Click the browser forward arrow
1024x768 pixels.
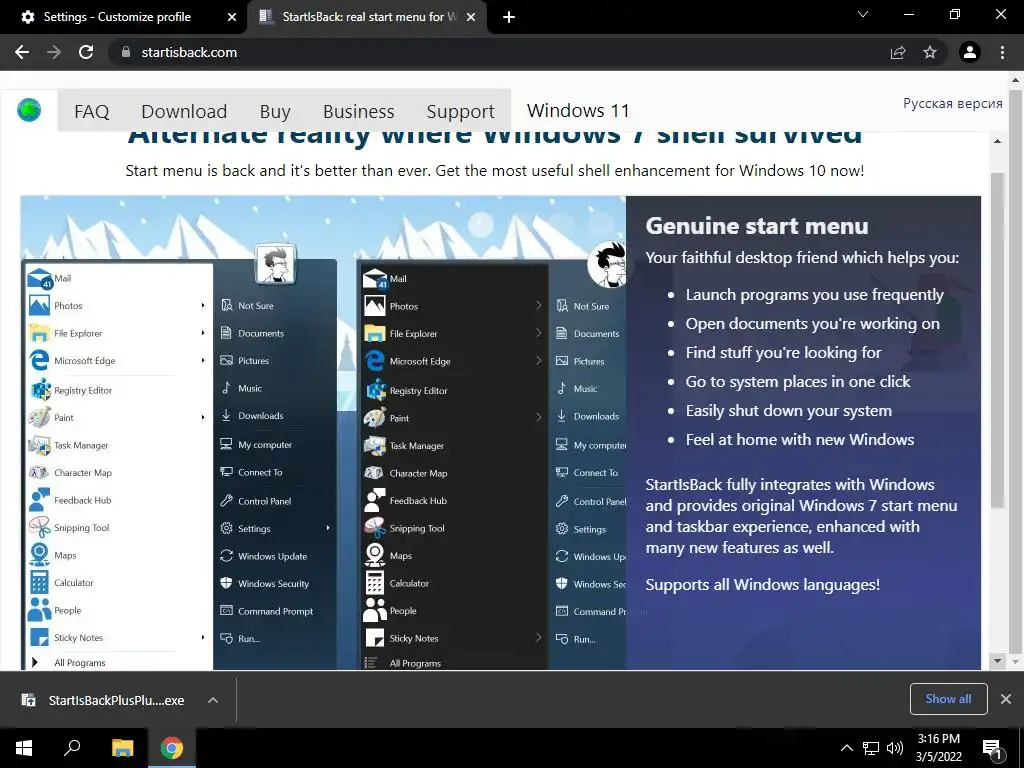[54, 52]
